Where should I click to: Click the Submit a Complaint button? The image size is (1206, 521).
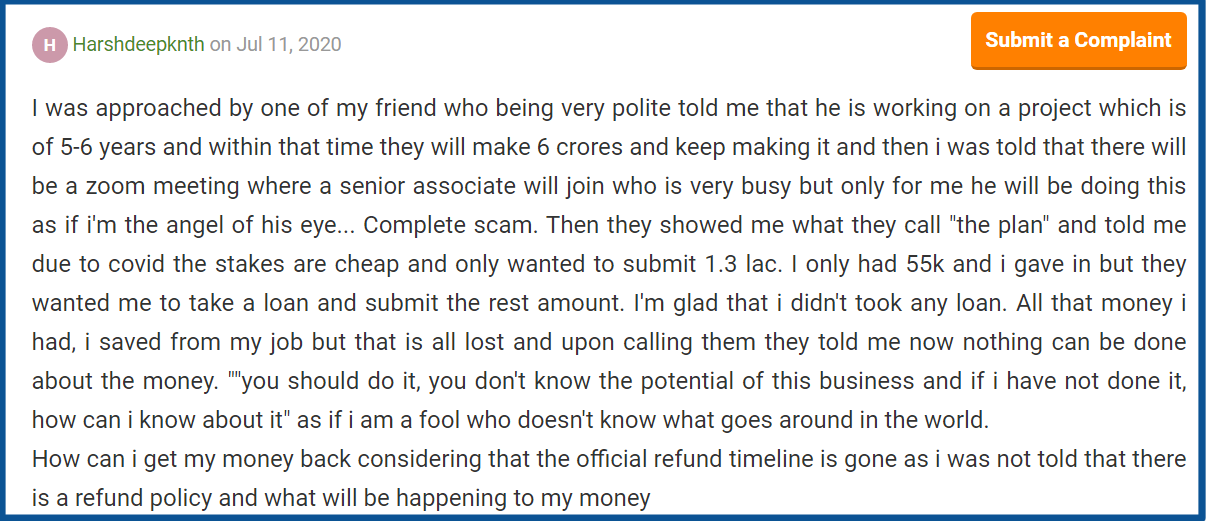(1078, 41)
